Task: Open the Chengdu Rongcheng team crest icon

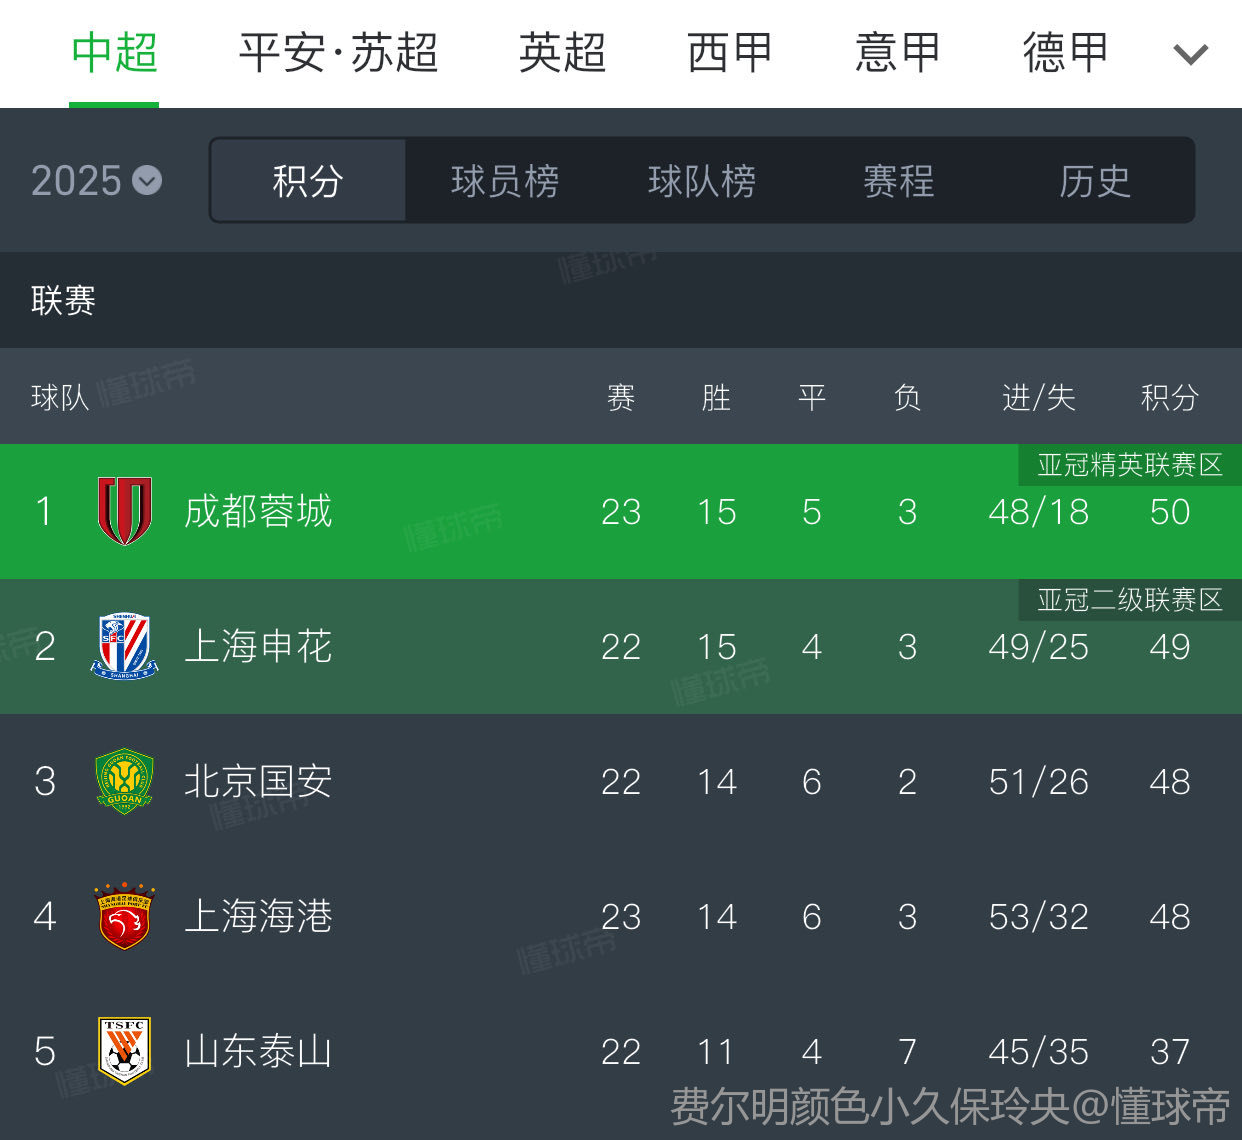Action: click(124, 511)
